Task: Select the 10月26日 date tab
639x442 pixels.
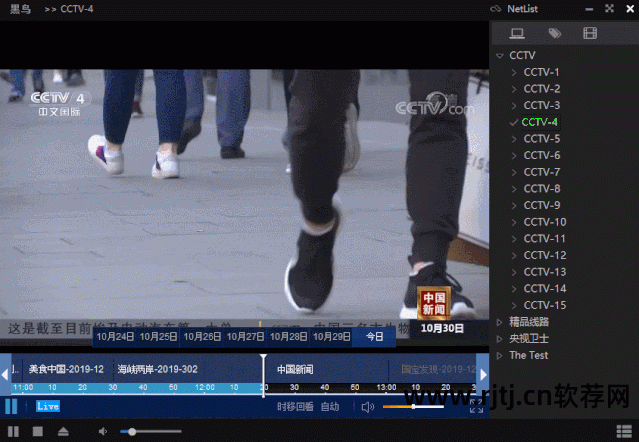Action: [202, 336]
